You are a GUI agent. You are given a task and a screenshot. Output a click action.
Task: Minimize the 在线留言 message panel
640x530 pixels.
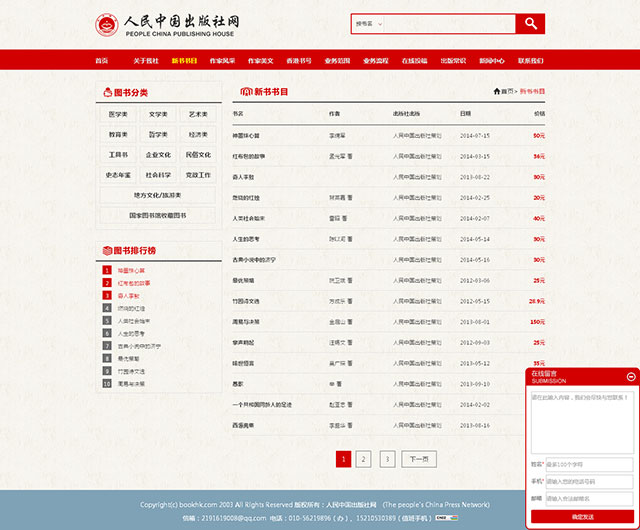click(x=631, y=377)
